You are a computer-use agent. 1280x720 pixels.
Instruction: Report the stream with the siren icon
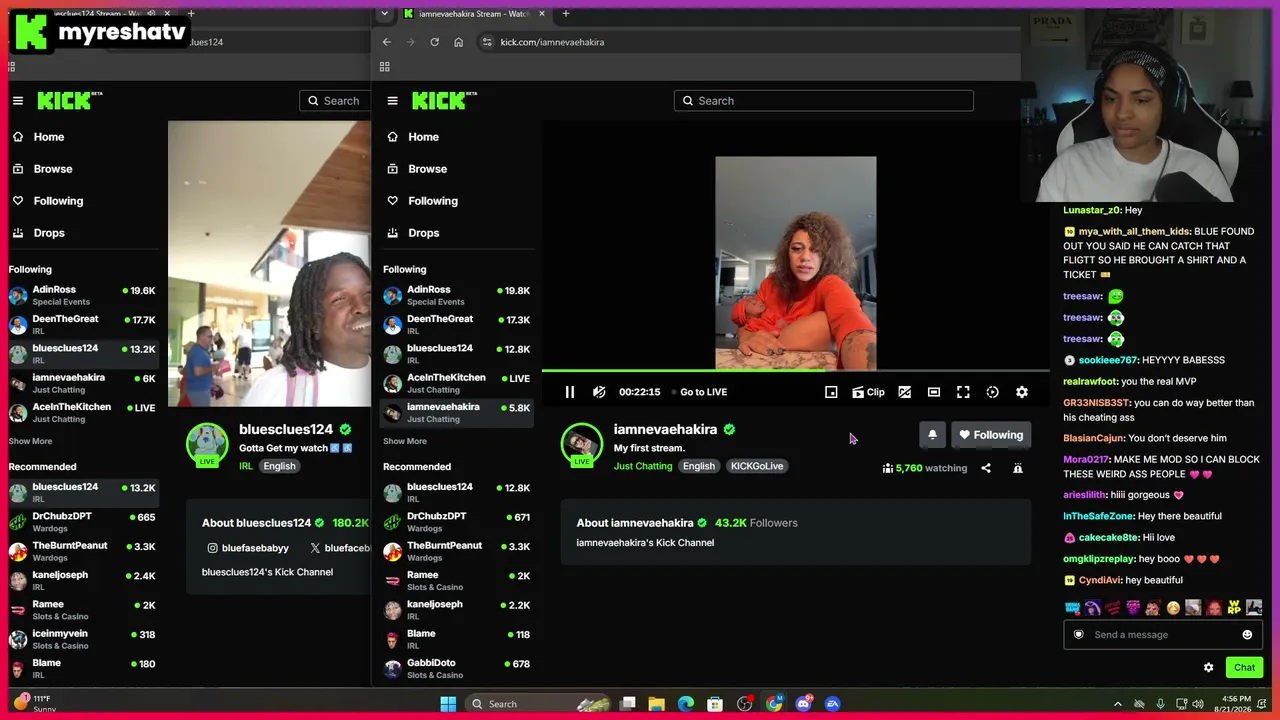[x=1018, y=468]
